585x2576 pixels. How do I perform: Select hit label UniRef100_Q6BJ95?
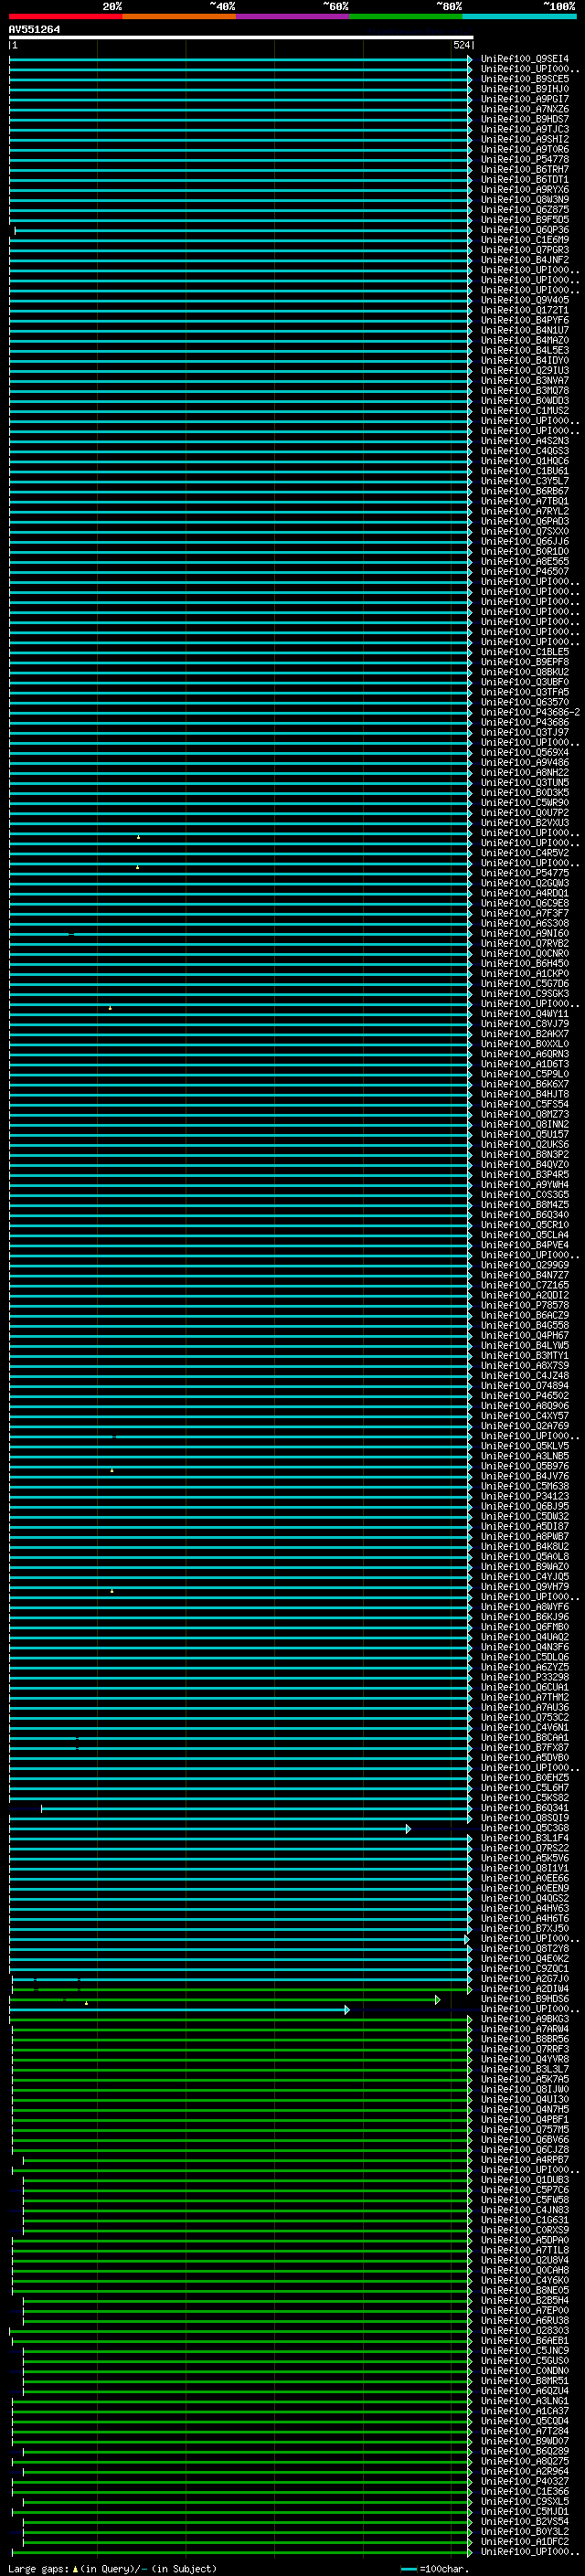click(525, 1506)
